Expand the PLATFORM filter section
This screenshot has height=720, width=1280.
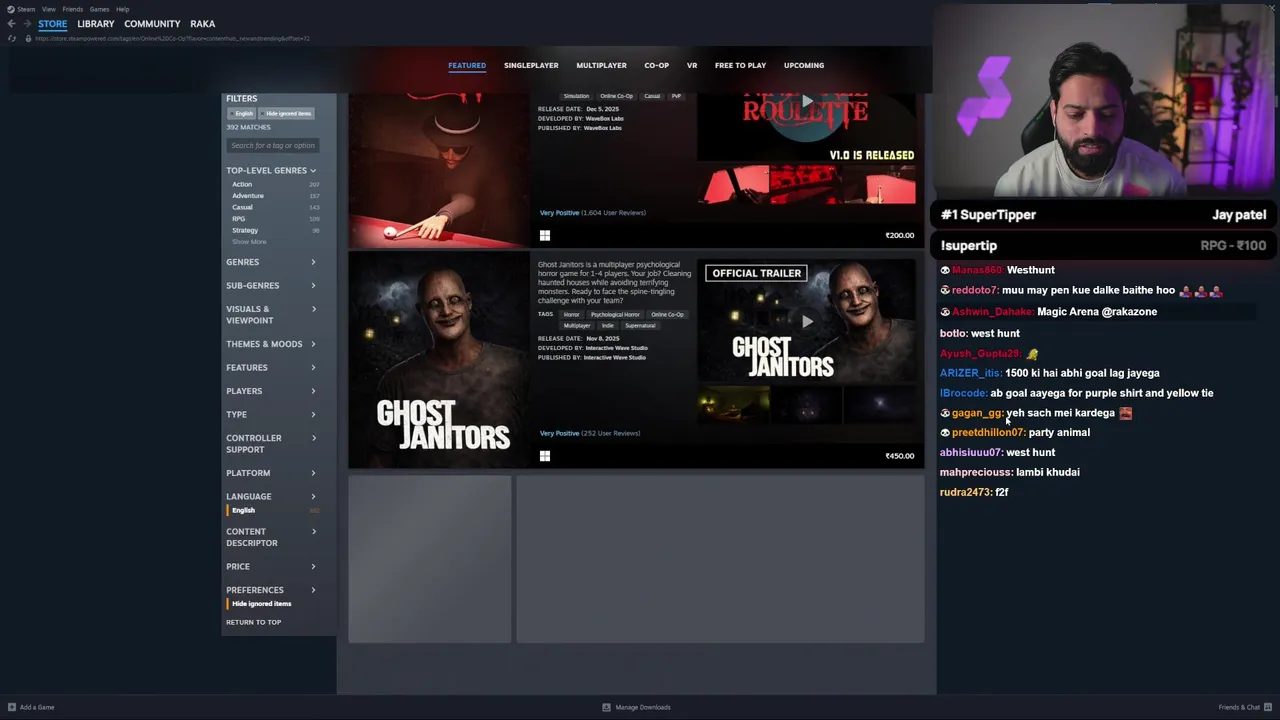[x=271, y=473]
